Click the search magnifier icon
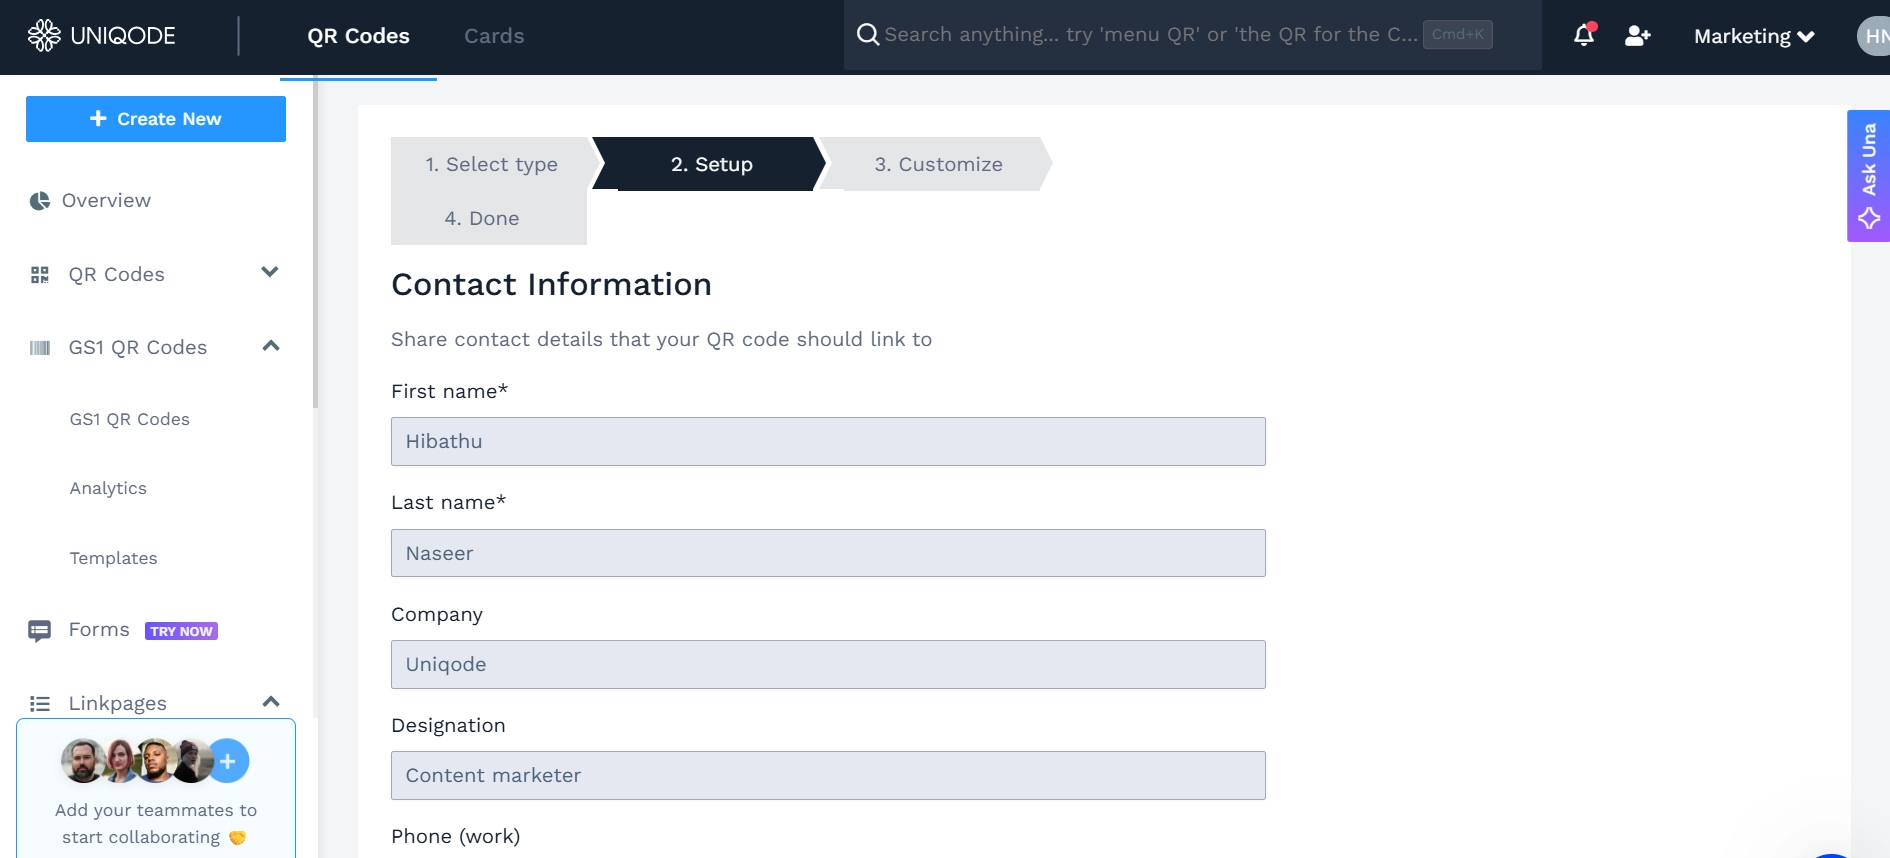 (x=868, y=34)
